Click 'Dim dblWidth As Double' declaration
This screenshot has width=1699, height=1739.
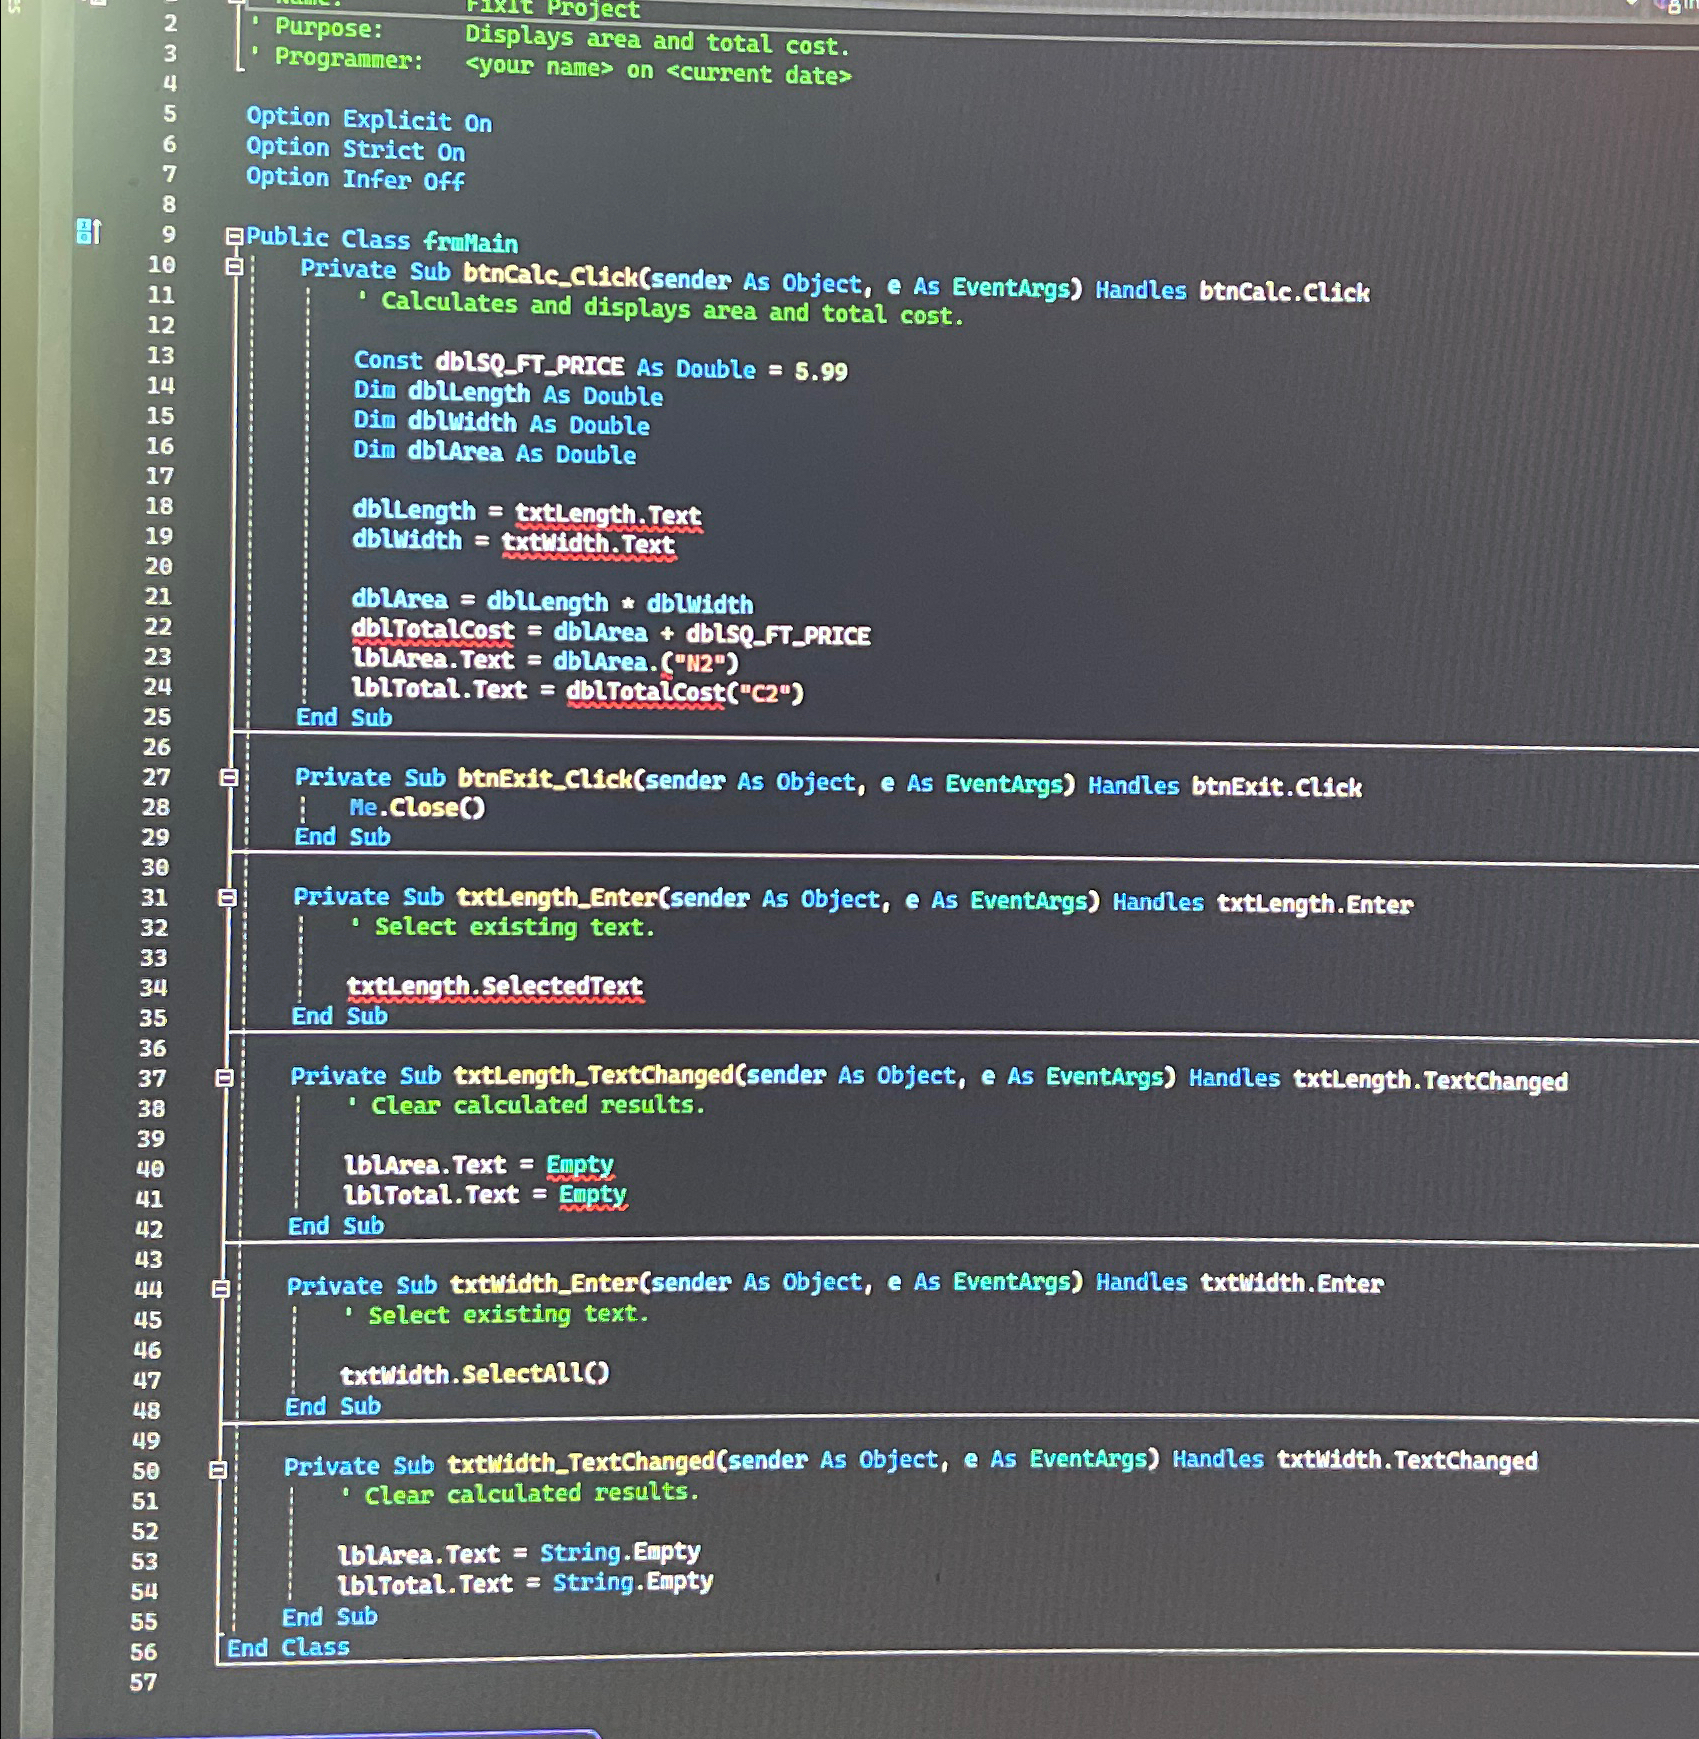(501, 423)
